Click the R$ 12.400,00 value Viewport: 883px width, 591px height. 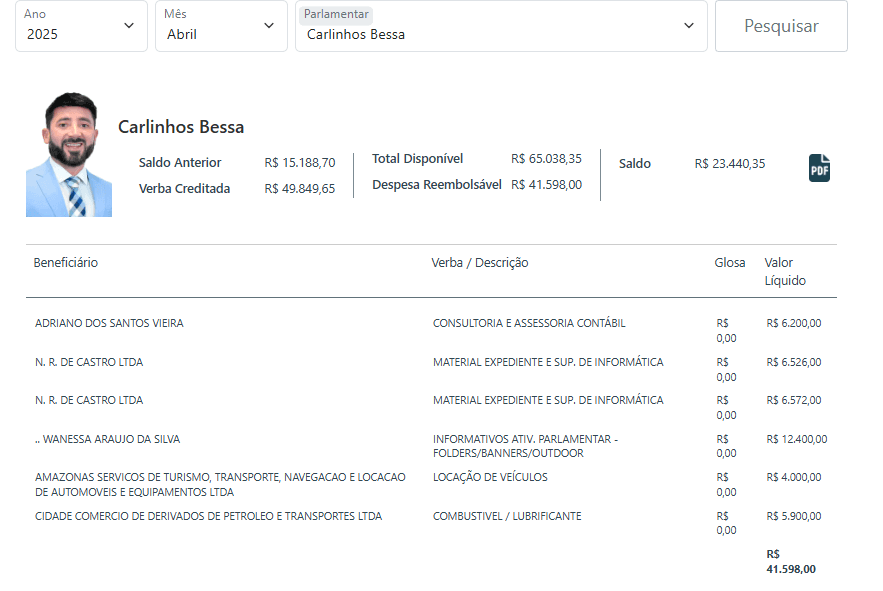point(797,439)
